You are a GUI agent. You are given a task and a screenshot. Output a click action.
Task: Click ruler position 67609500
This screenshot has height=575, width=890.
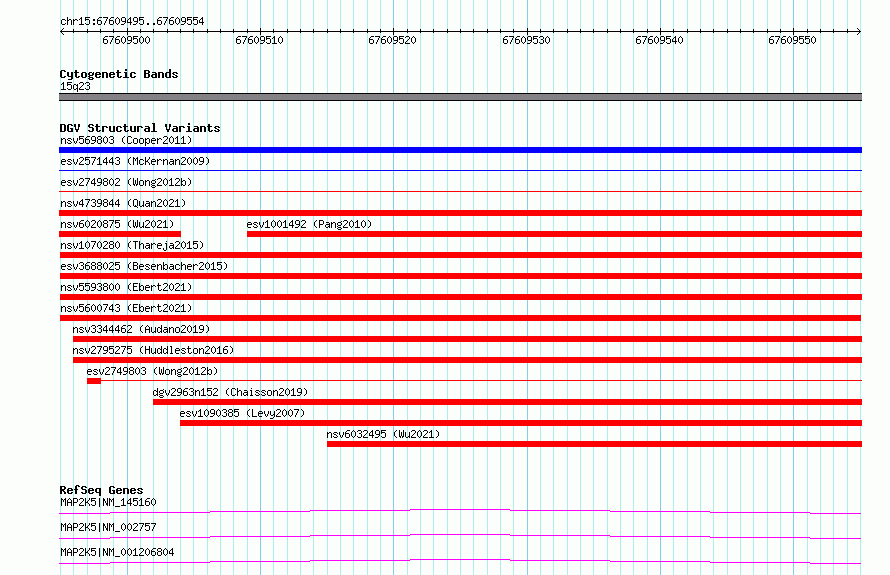127,40
